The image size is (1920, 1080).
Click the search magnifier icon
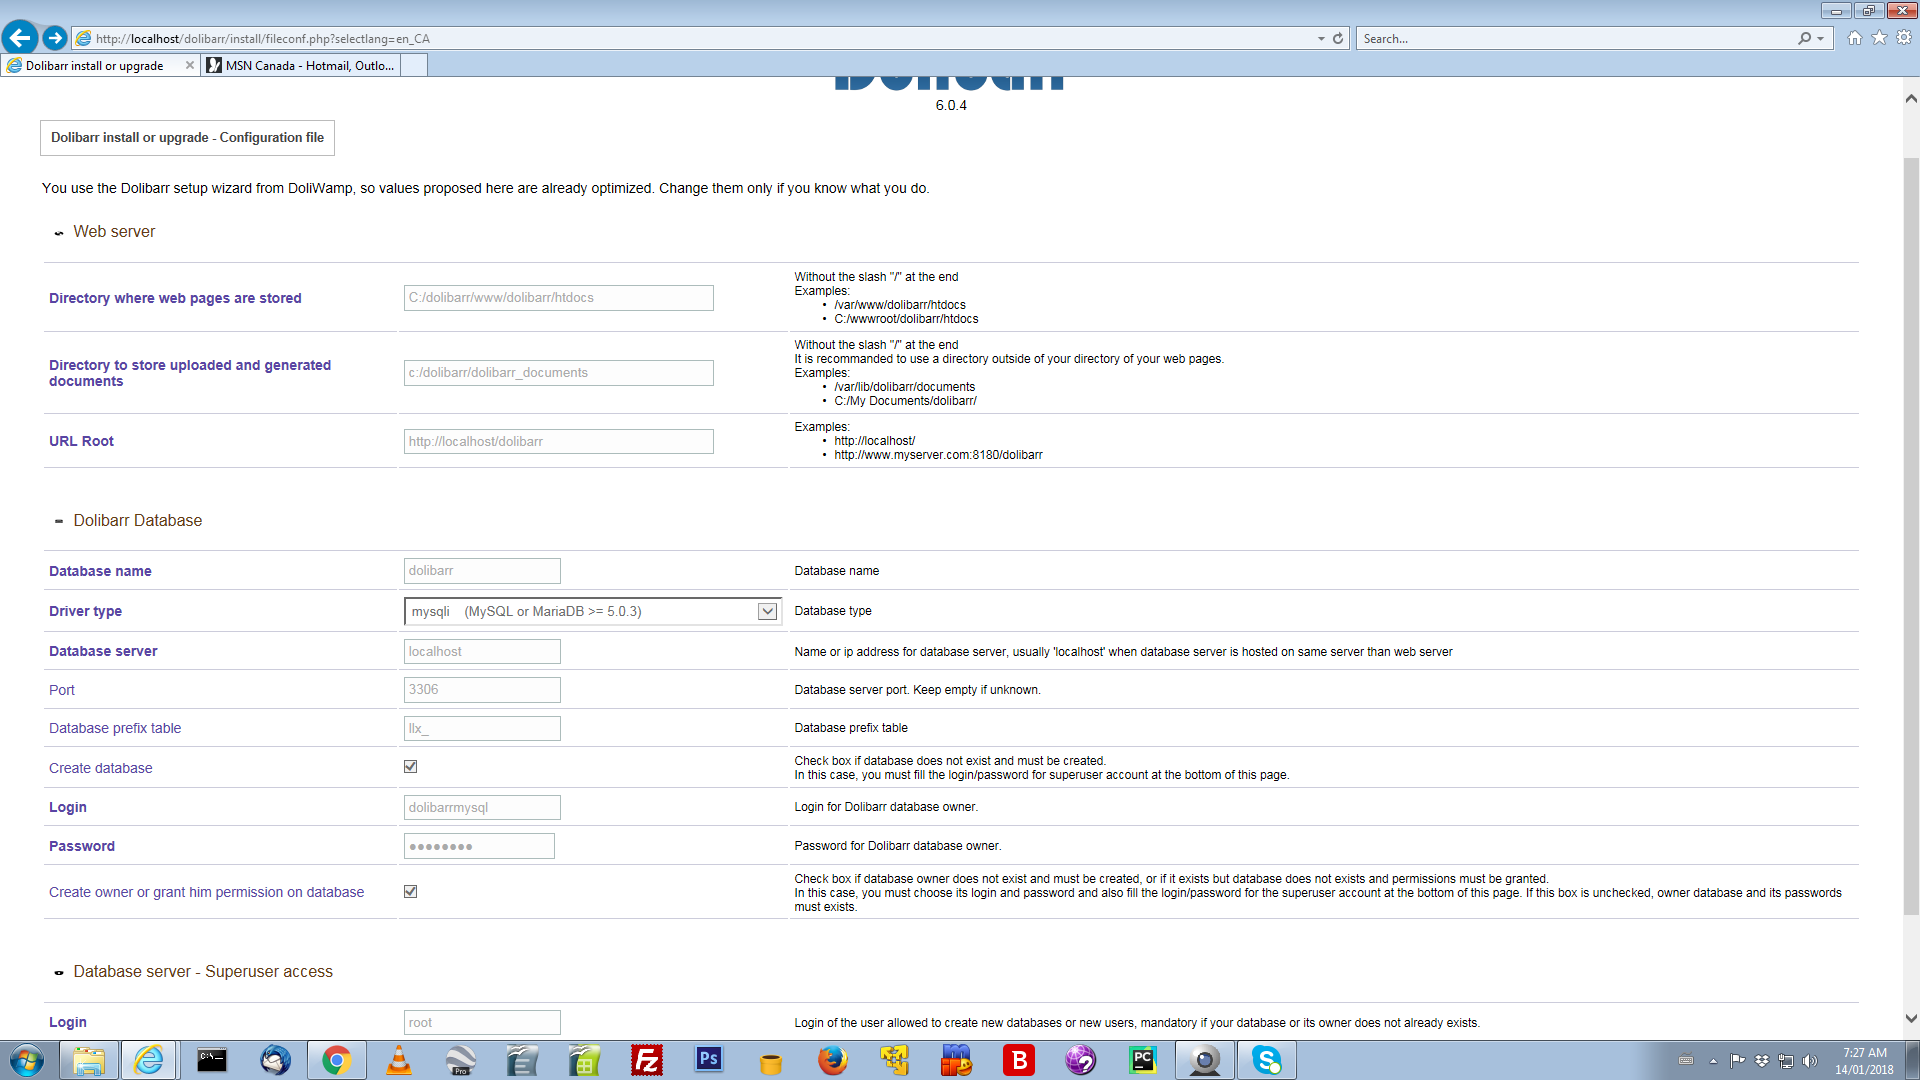click(1804, 38)
